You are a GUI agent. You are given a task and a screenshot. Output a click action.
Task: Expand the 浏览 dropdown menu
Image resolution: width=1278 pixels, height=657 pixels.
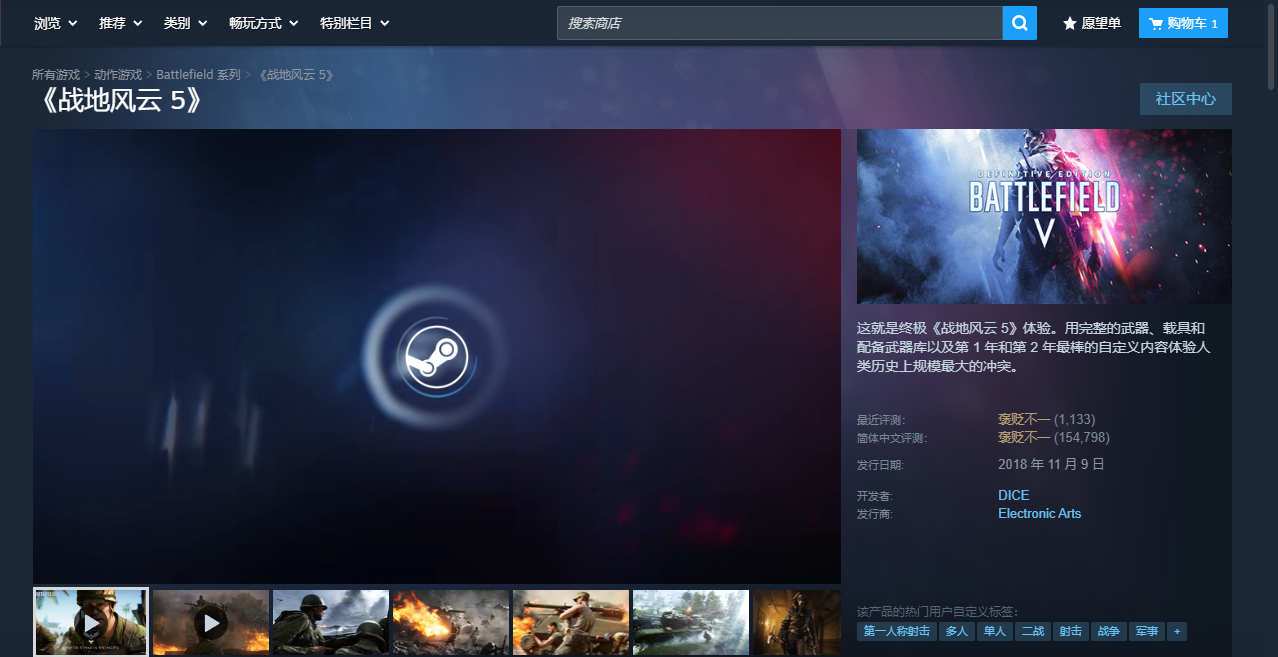coord(56,23)
